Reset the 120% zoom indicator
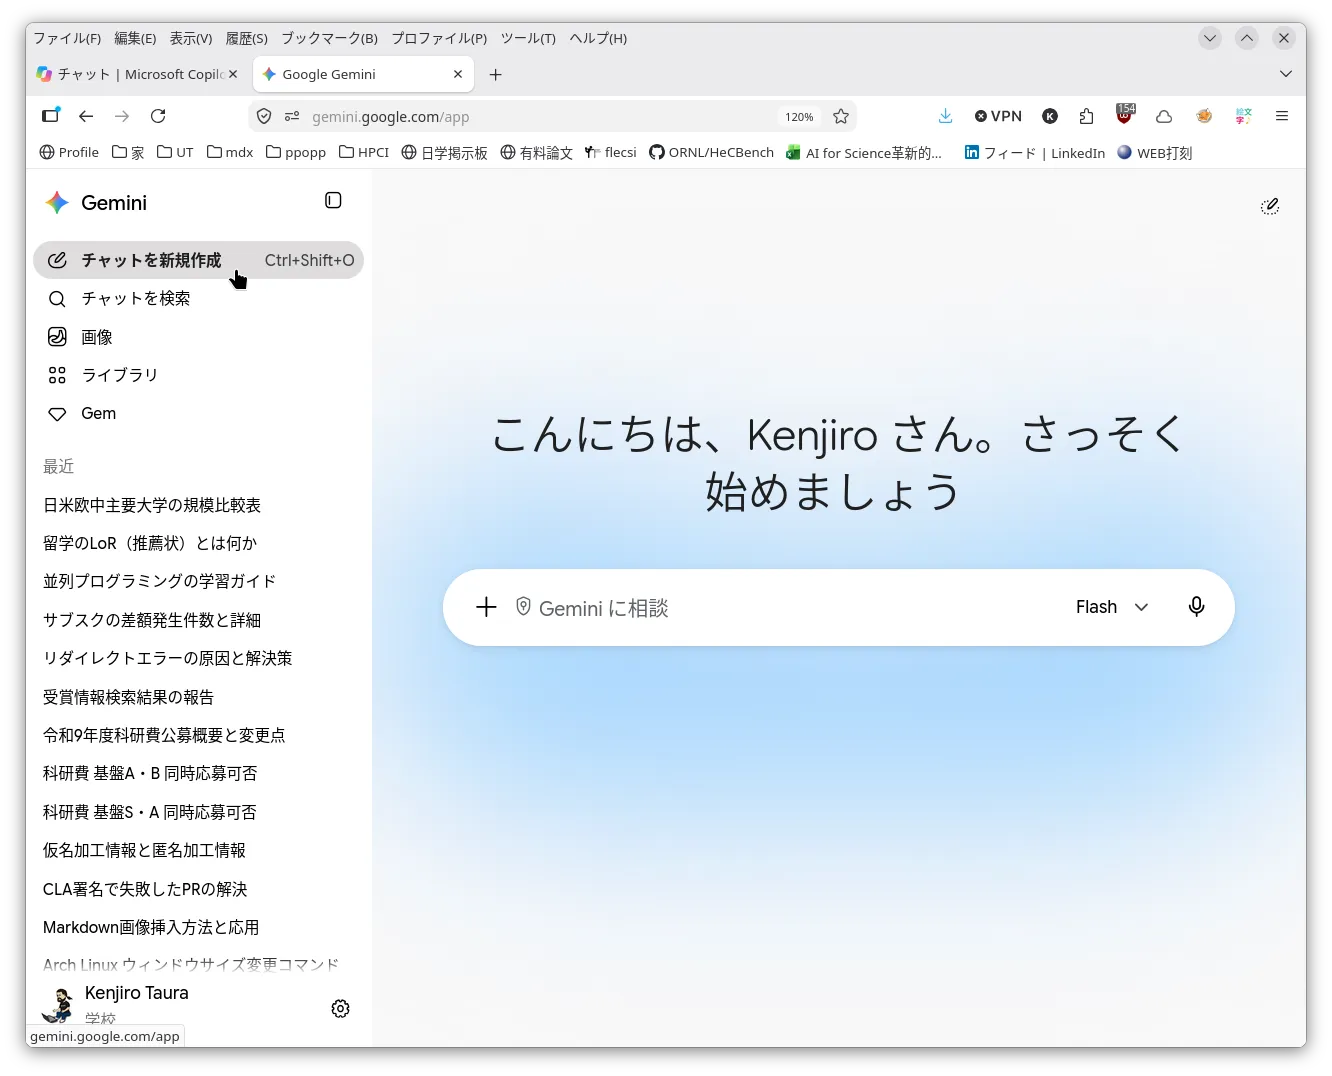Image resolution: width=1332 pixels, height=1076 pixels. click(799, 117)
